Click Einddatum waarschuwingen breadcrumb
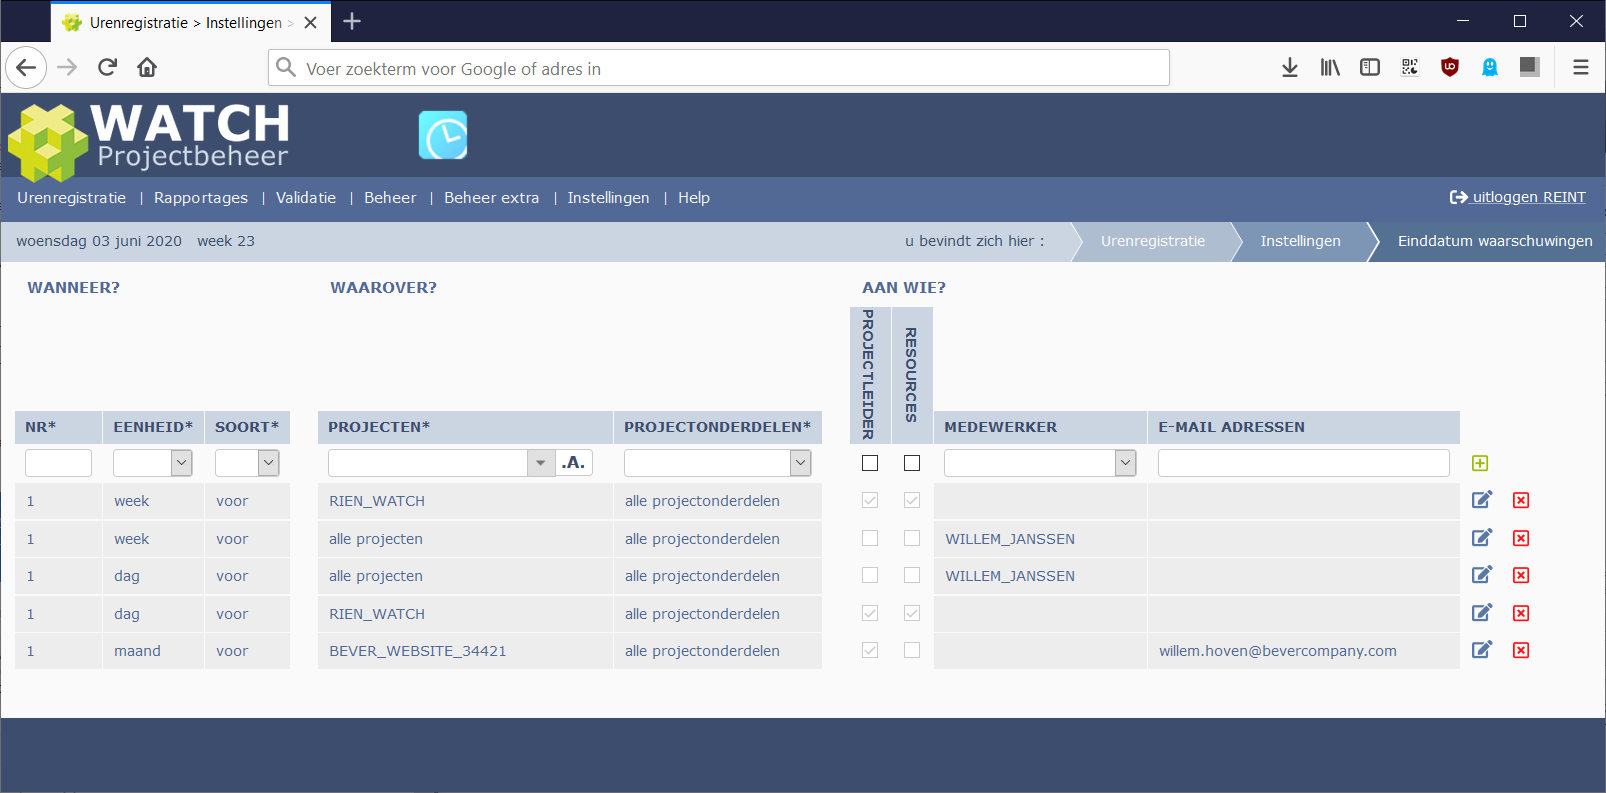Viewport: 1606px width, 793px height. pyautogui.click(x=1495, y=241)
